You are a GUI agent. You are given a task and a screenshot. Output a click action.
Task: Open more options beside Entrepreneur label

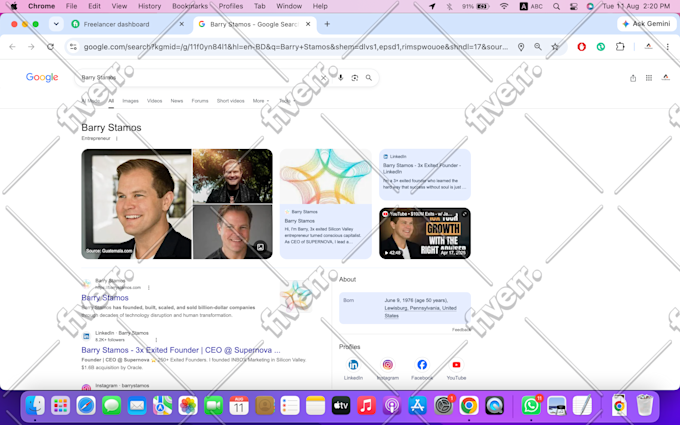coord(117,138)
